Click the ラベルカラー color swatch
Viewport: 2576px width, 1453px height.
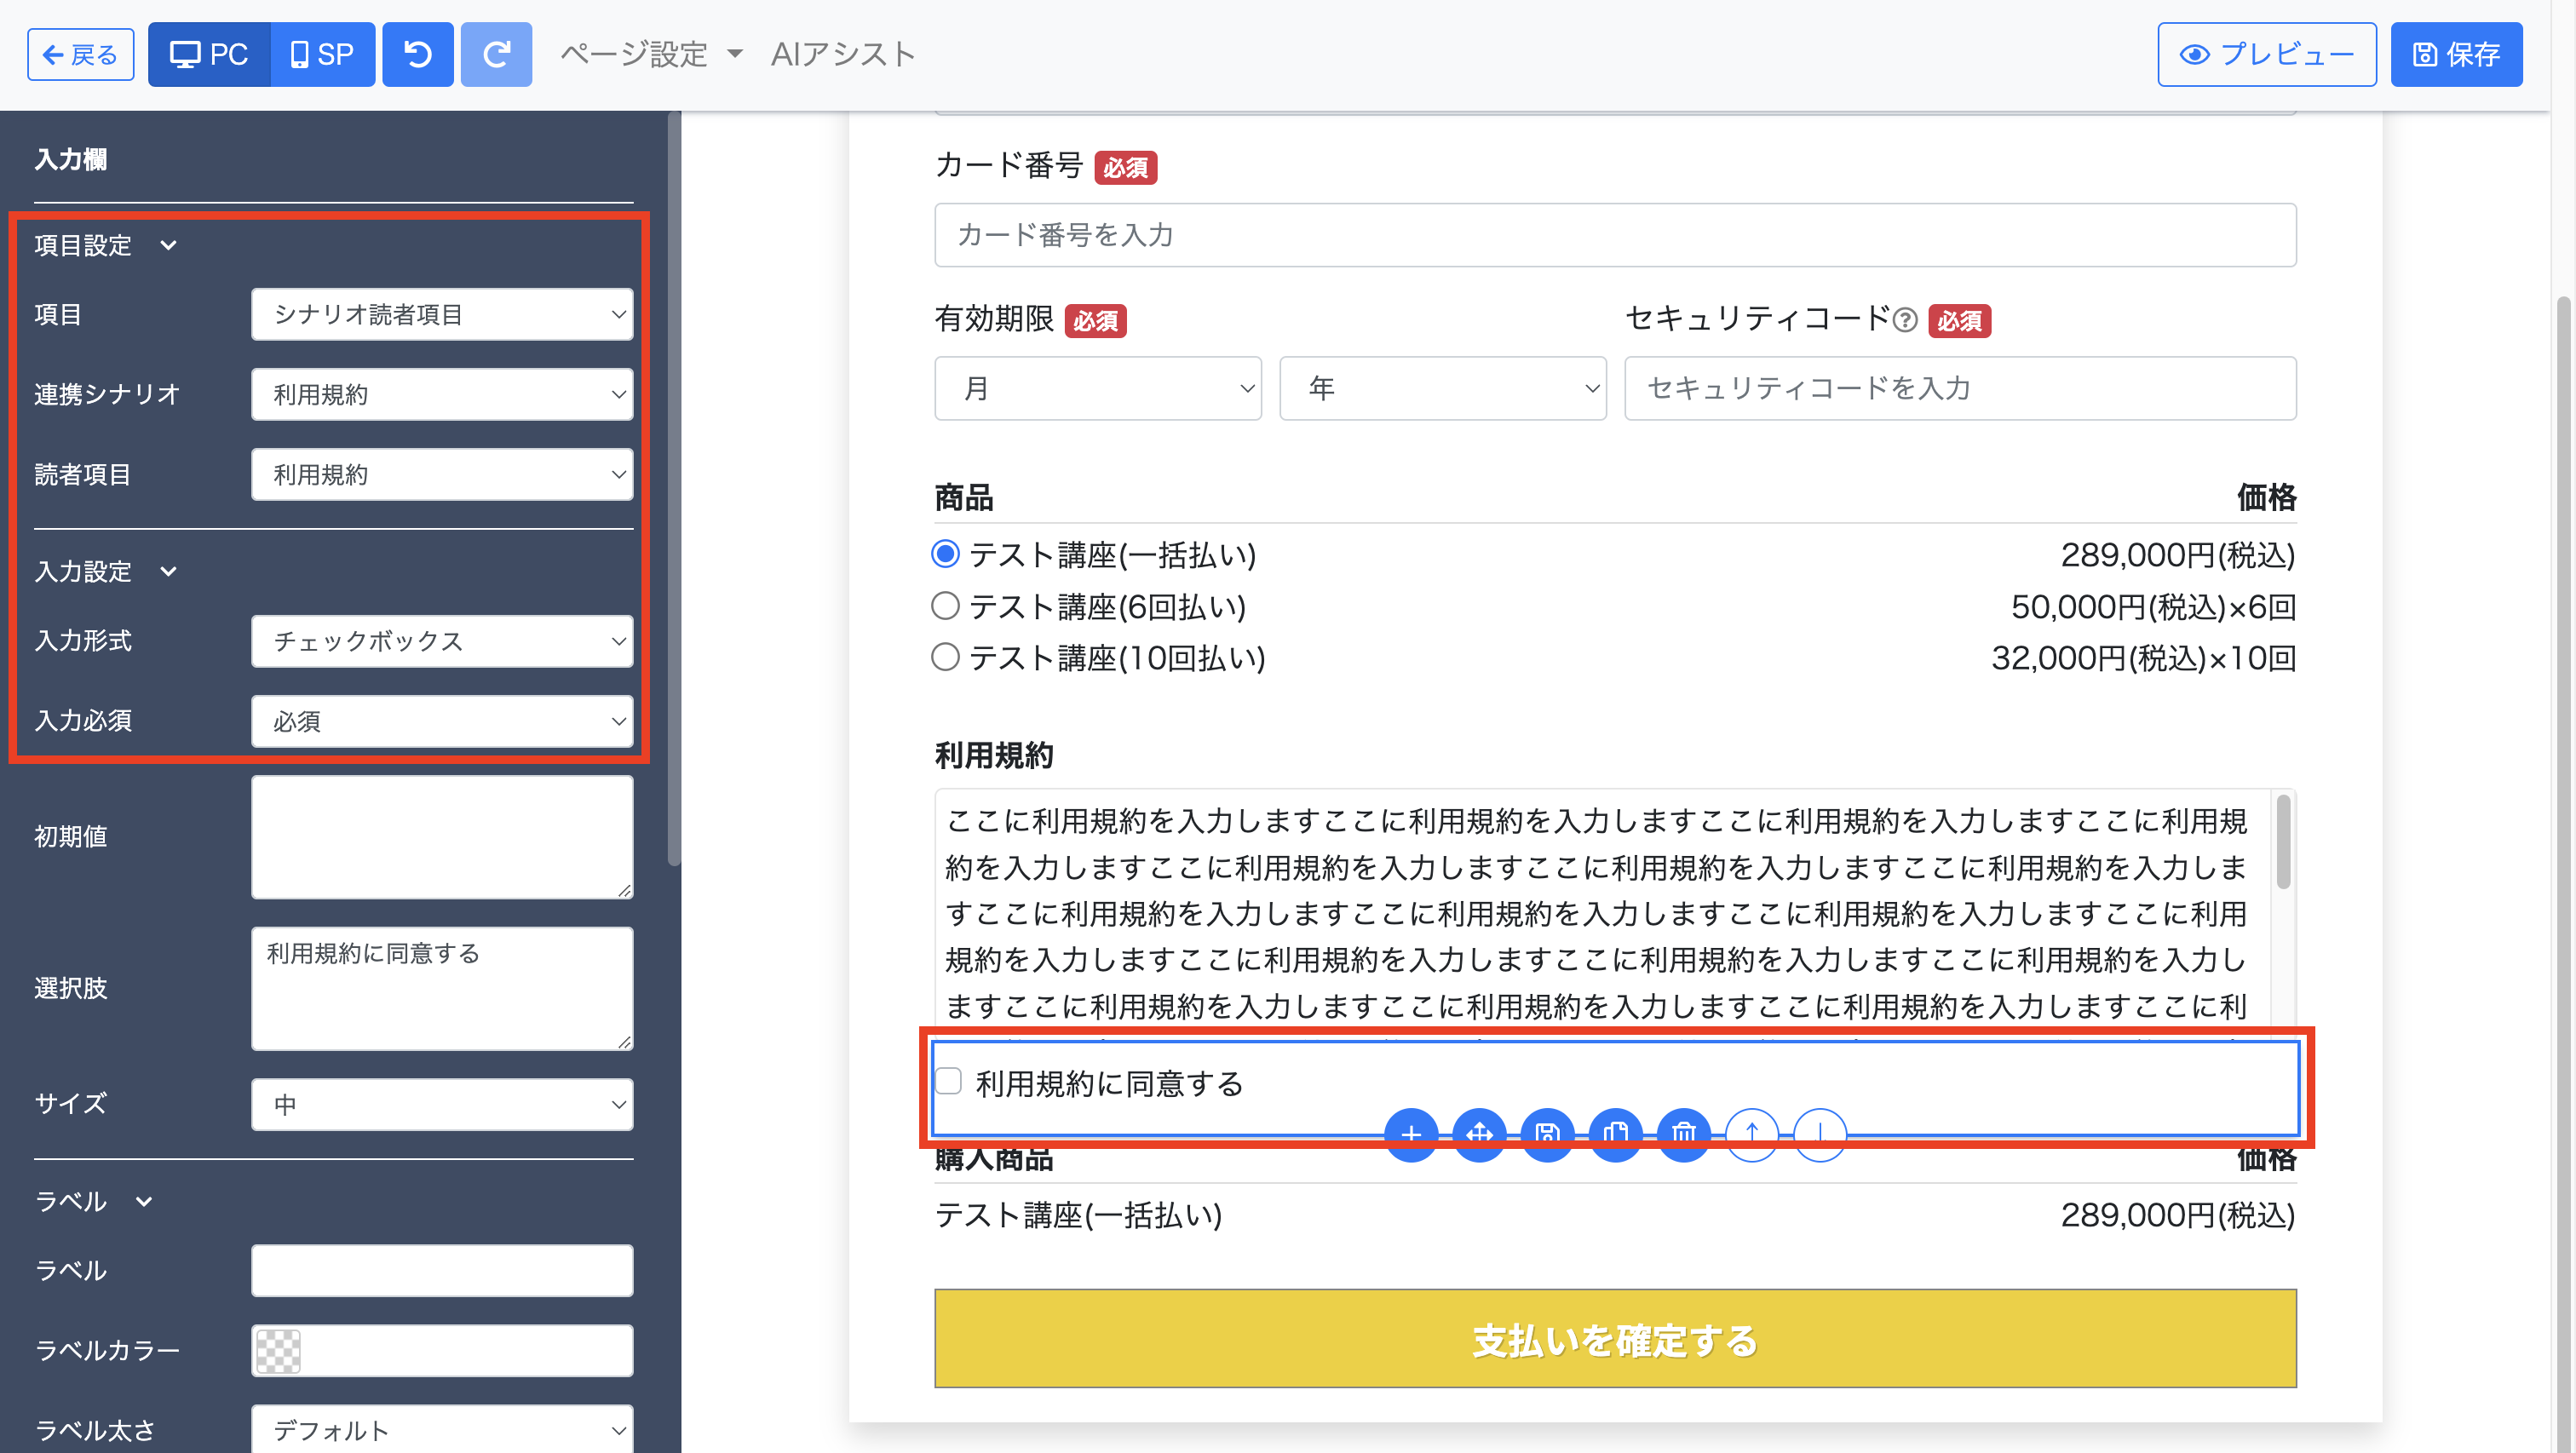[x=278, y=1350]
